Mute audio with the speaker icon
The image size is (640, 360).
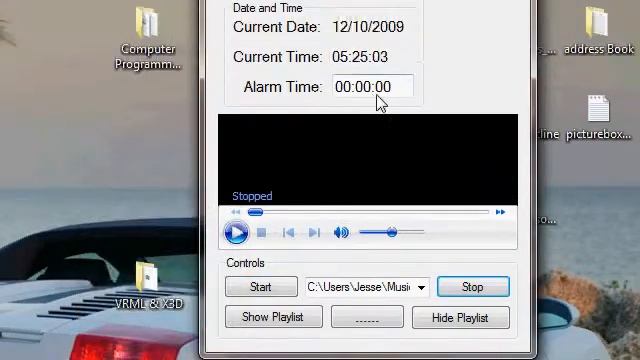pyautogui.click(x=341, y=233)
